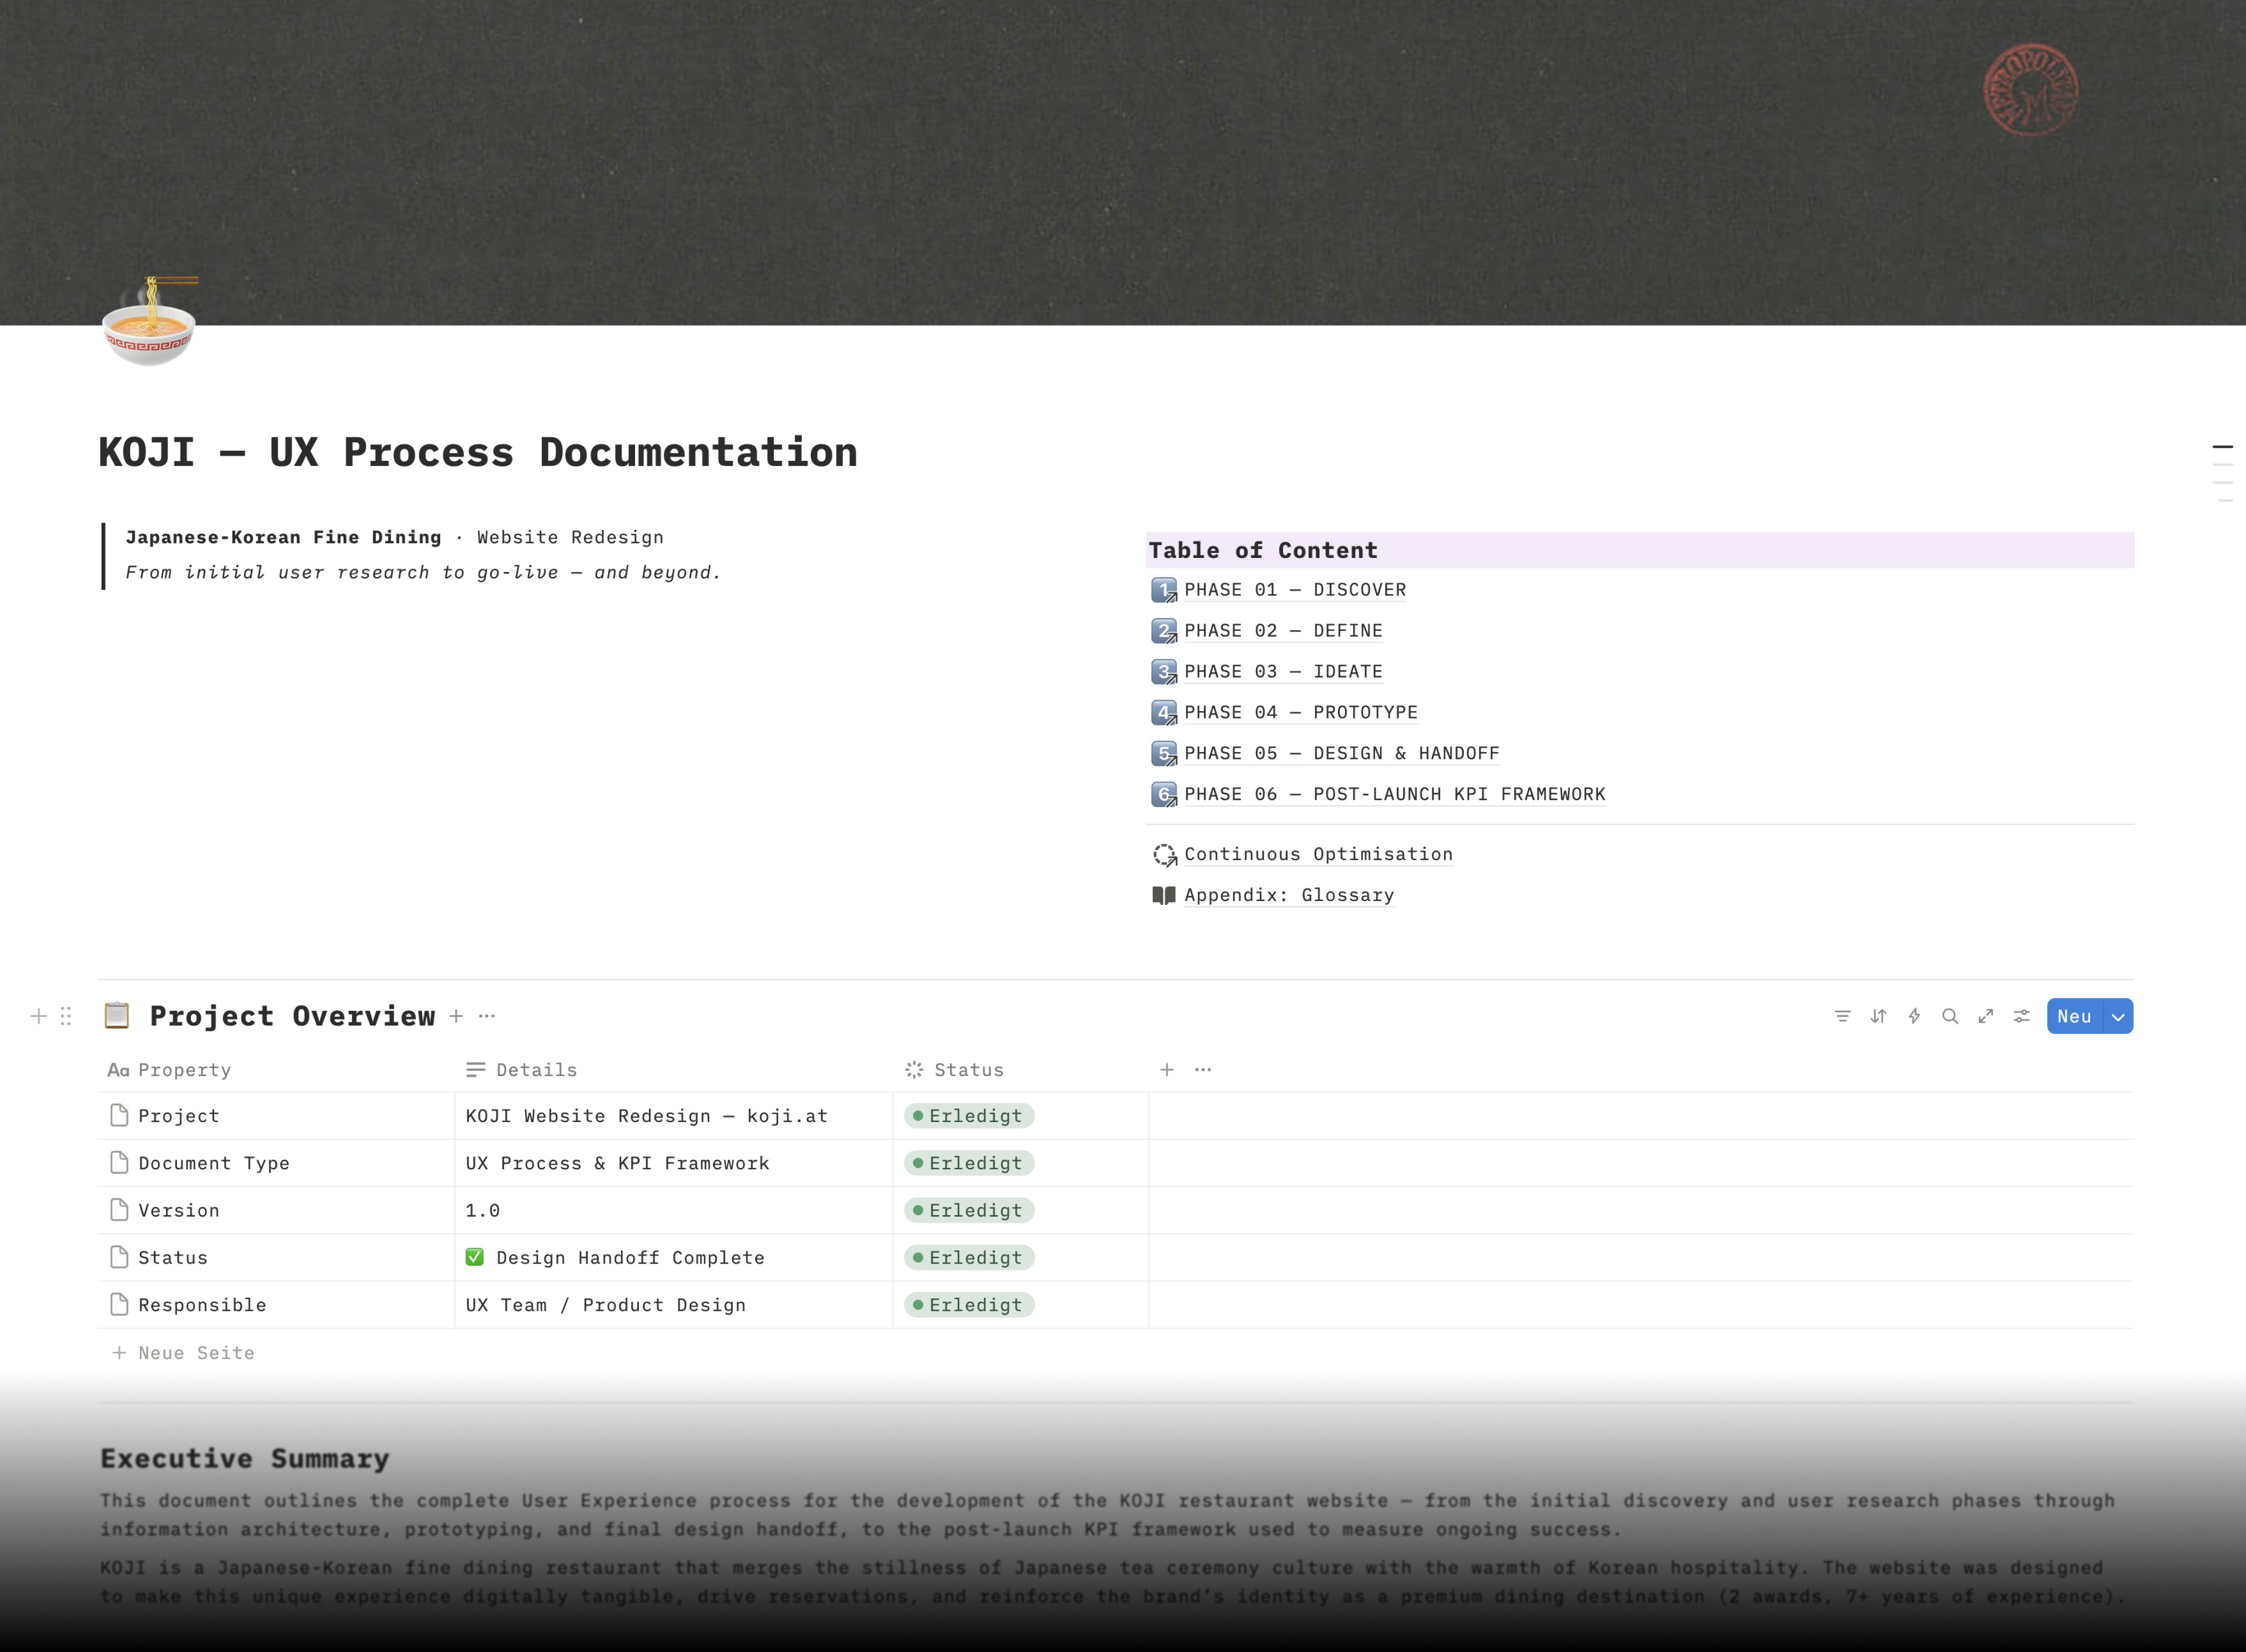The image size is (2246, 1652).
Task: Open automations via lightning bolt icon
Action: point(1914,1016)
